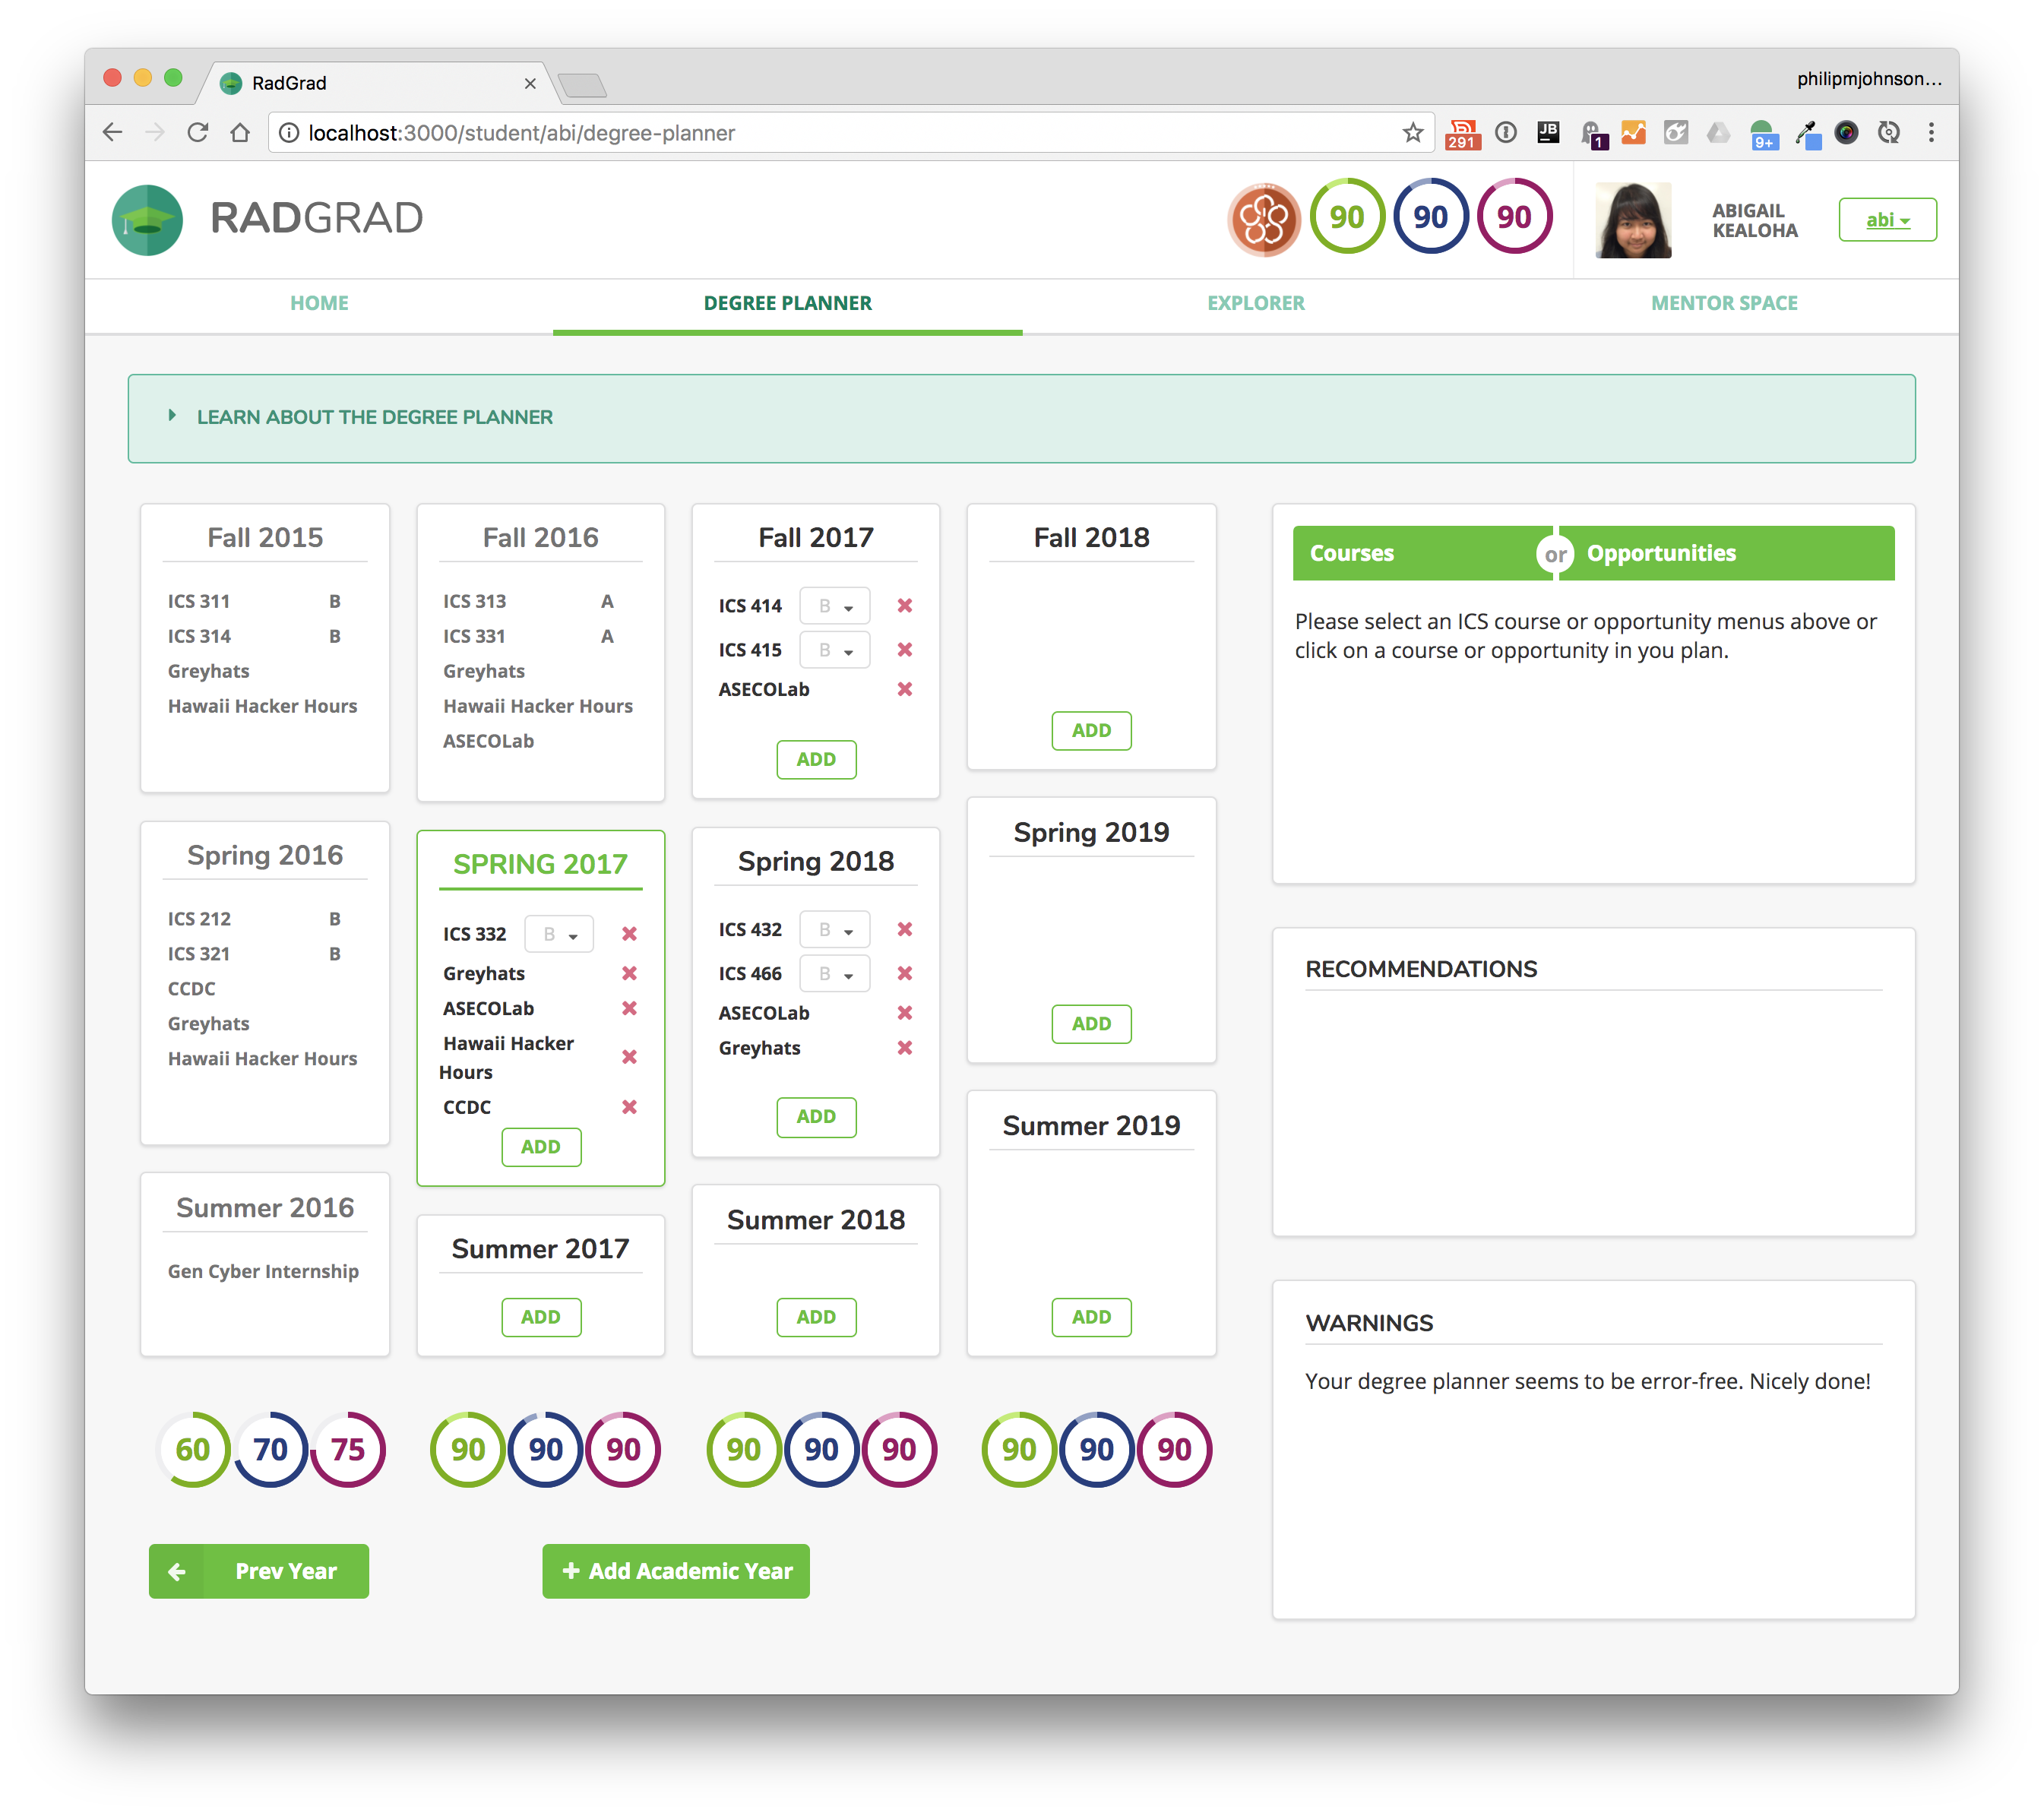Remove ICS 414 with its red X
The width and height of the screenshot is (2044, 1816).
pyautogui.click(x=904, y=606)
